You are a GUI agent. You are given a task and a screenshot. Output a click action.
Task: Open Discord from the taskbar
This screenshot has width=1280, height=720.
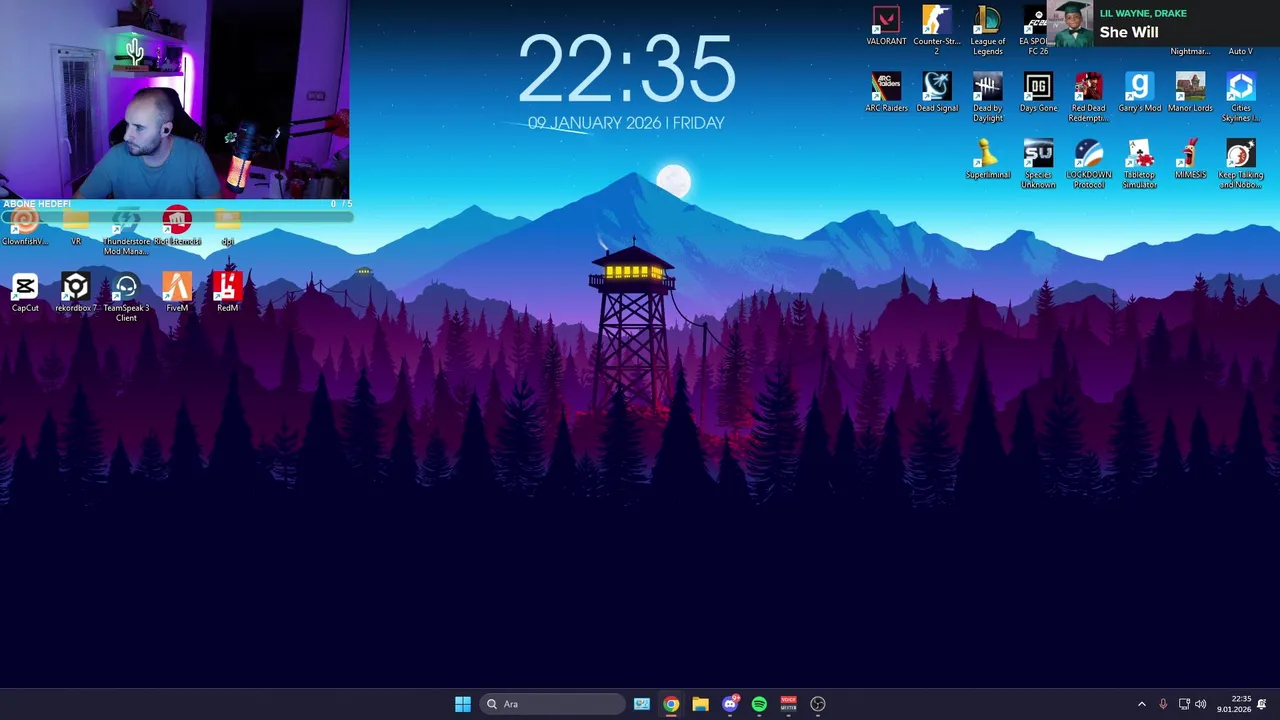click(730, 704)
